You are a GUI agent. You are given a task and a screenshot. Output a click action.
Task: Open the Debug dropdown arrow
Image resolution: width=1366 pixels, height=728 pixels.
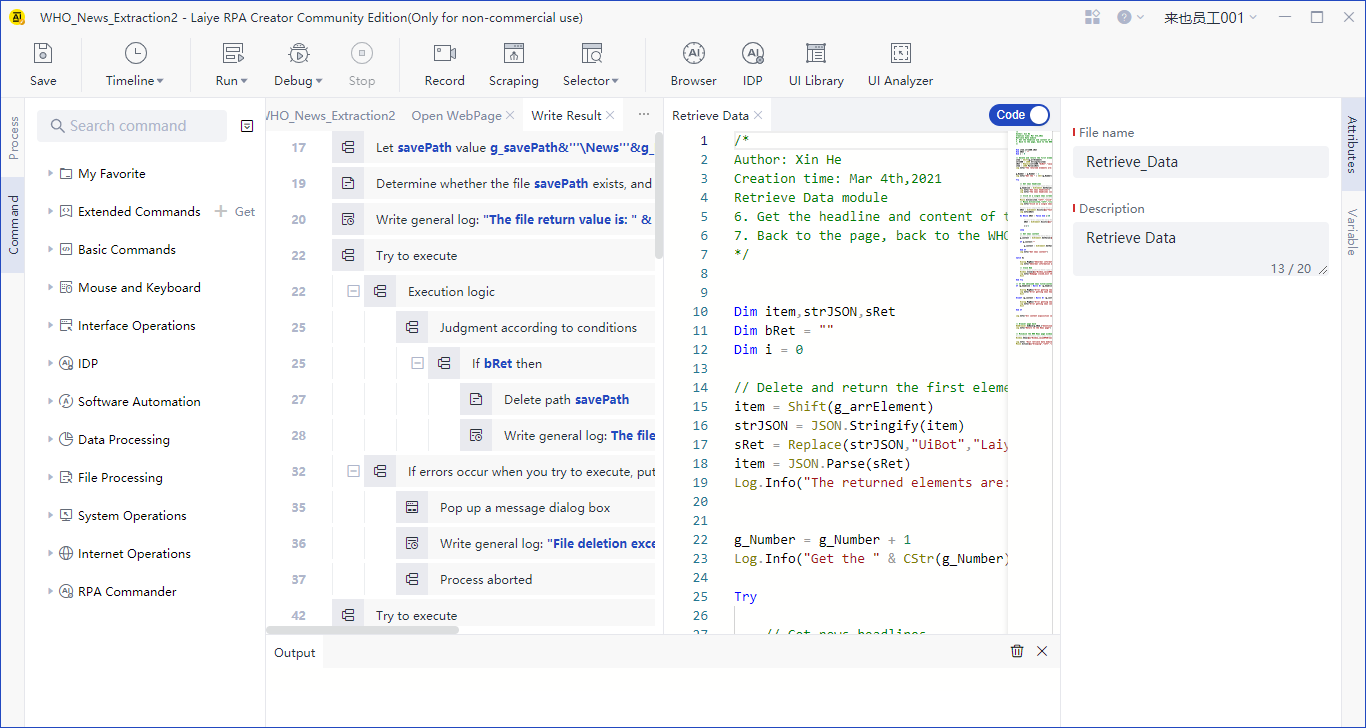pyautogui.click(x=319, y=81)
